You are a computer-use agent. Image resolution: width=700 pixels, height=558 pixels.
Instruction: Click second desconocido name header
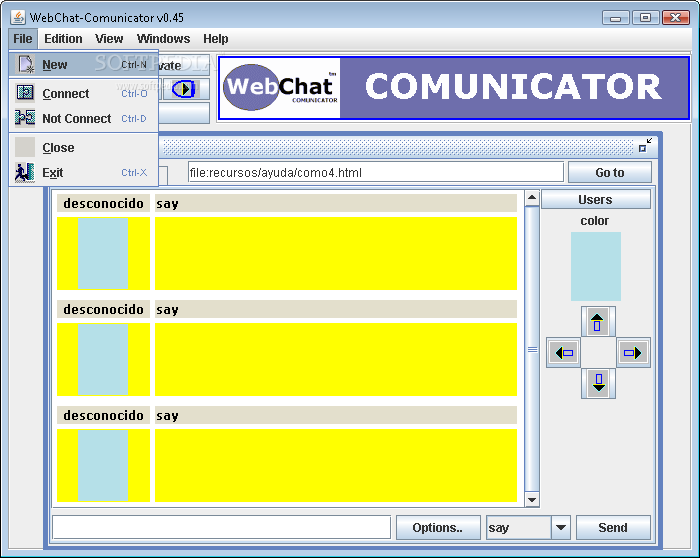click(x=104, y=309)
